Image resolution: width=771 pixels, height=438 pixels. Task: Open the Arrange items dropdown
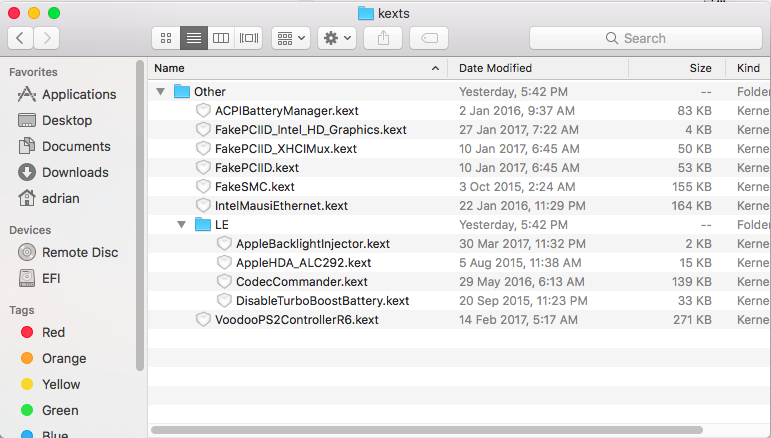click(x=290, y=38)
